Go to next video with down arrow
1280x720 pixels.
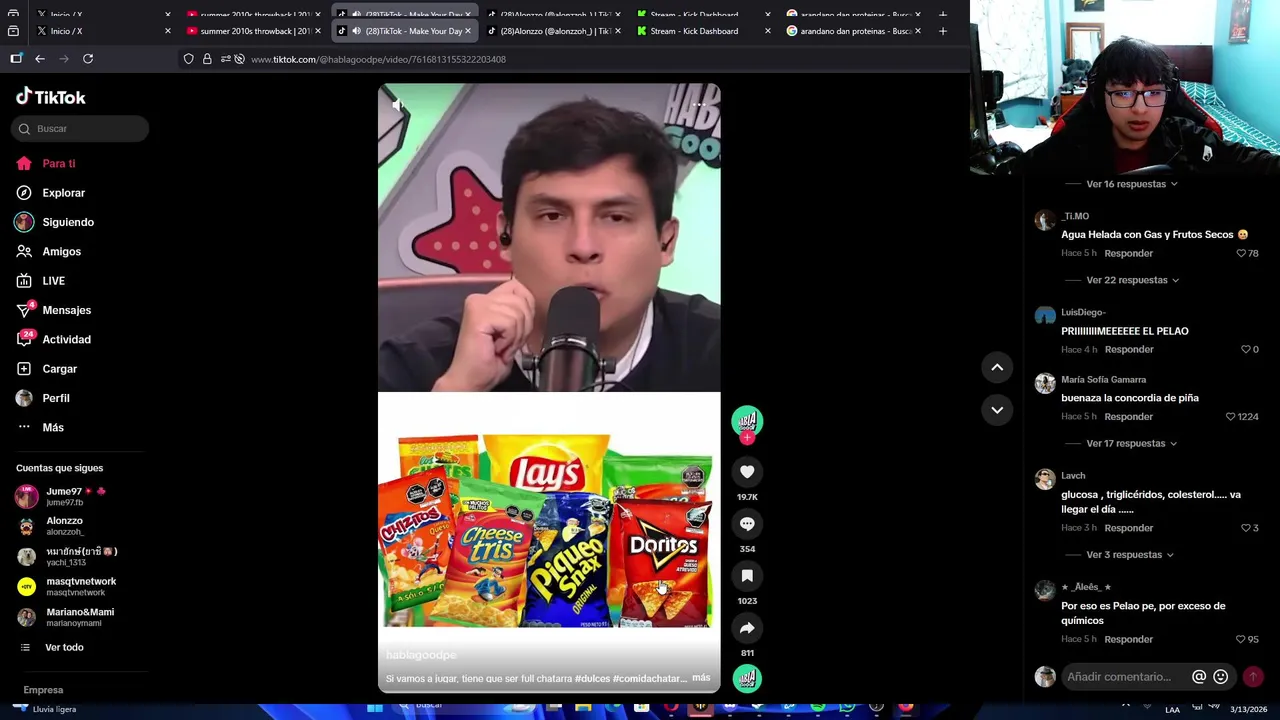click(x=997, y=410)
